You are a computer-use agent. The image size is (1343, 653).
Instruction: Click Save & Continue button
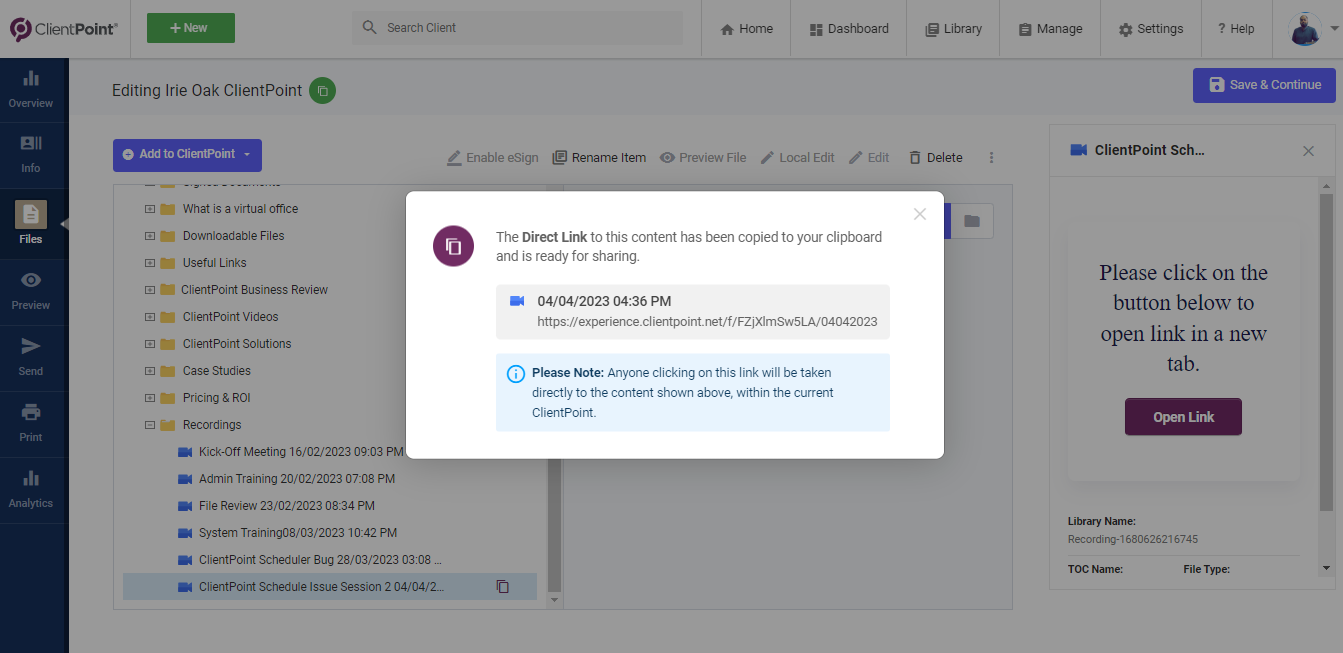[1264, 85]
